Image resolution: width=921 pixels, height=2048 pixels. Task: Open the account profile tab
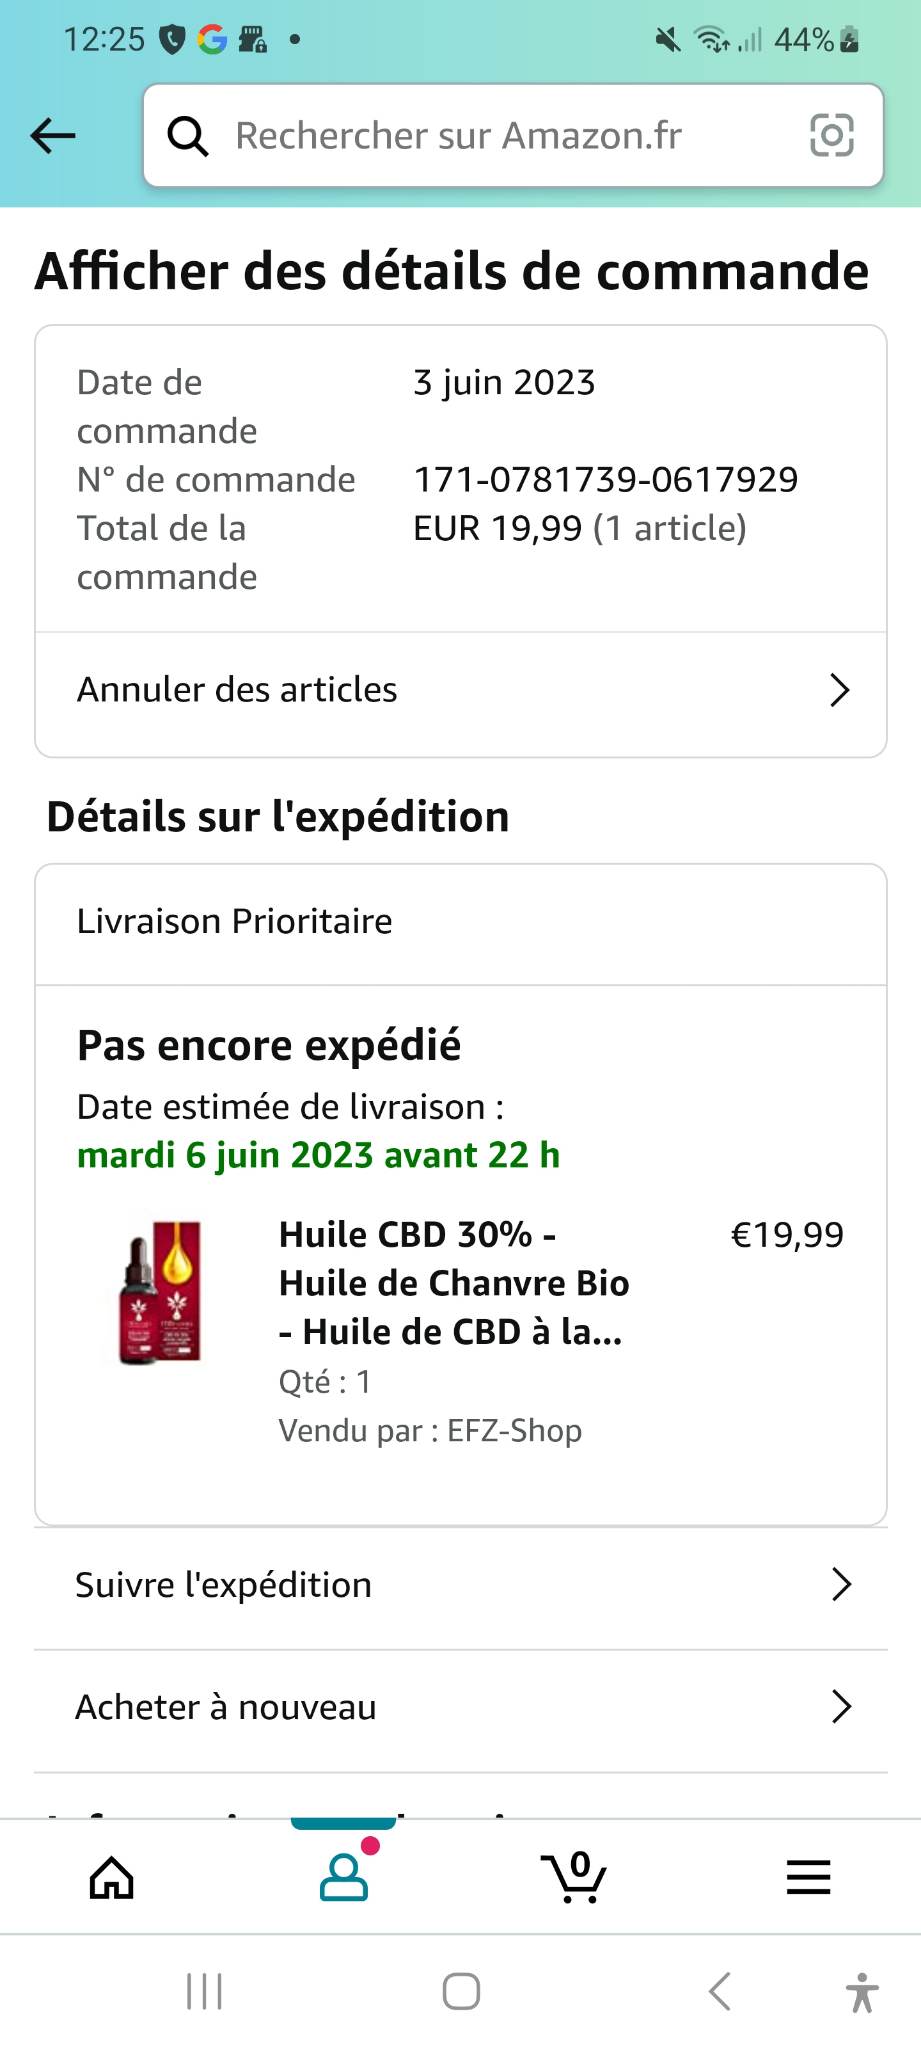coord(344,1877)
